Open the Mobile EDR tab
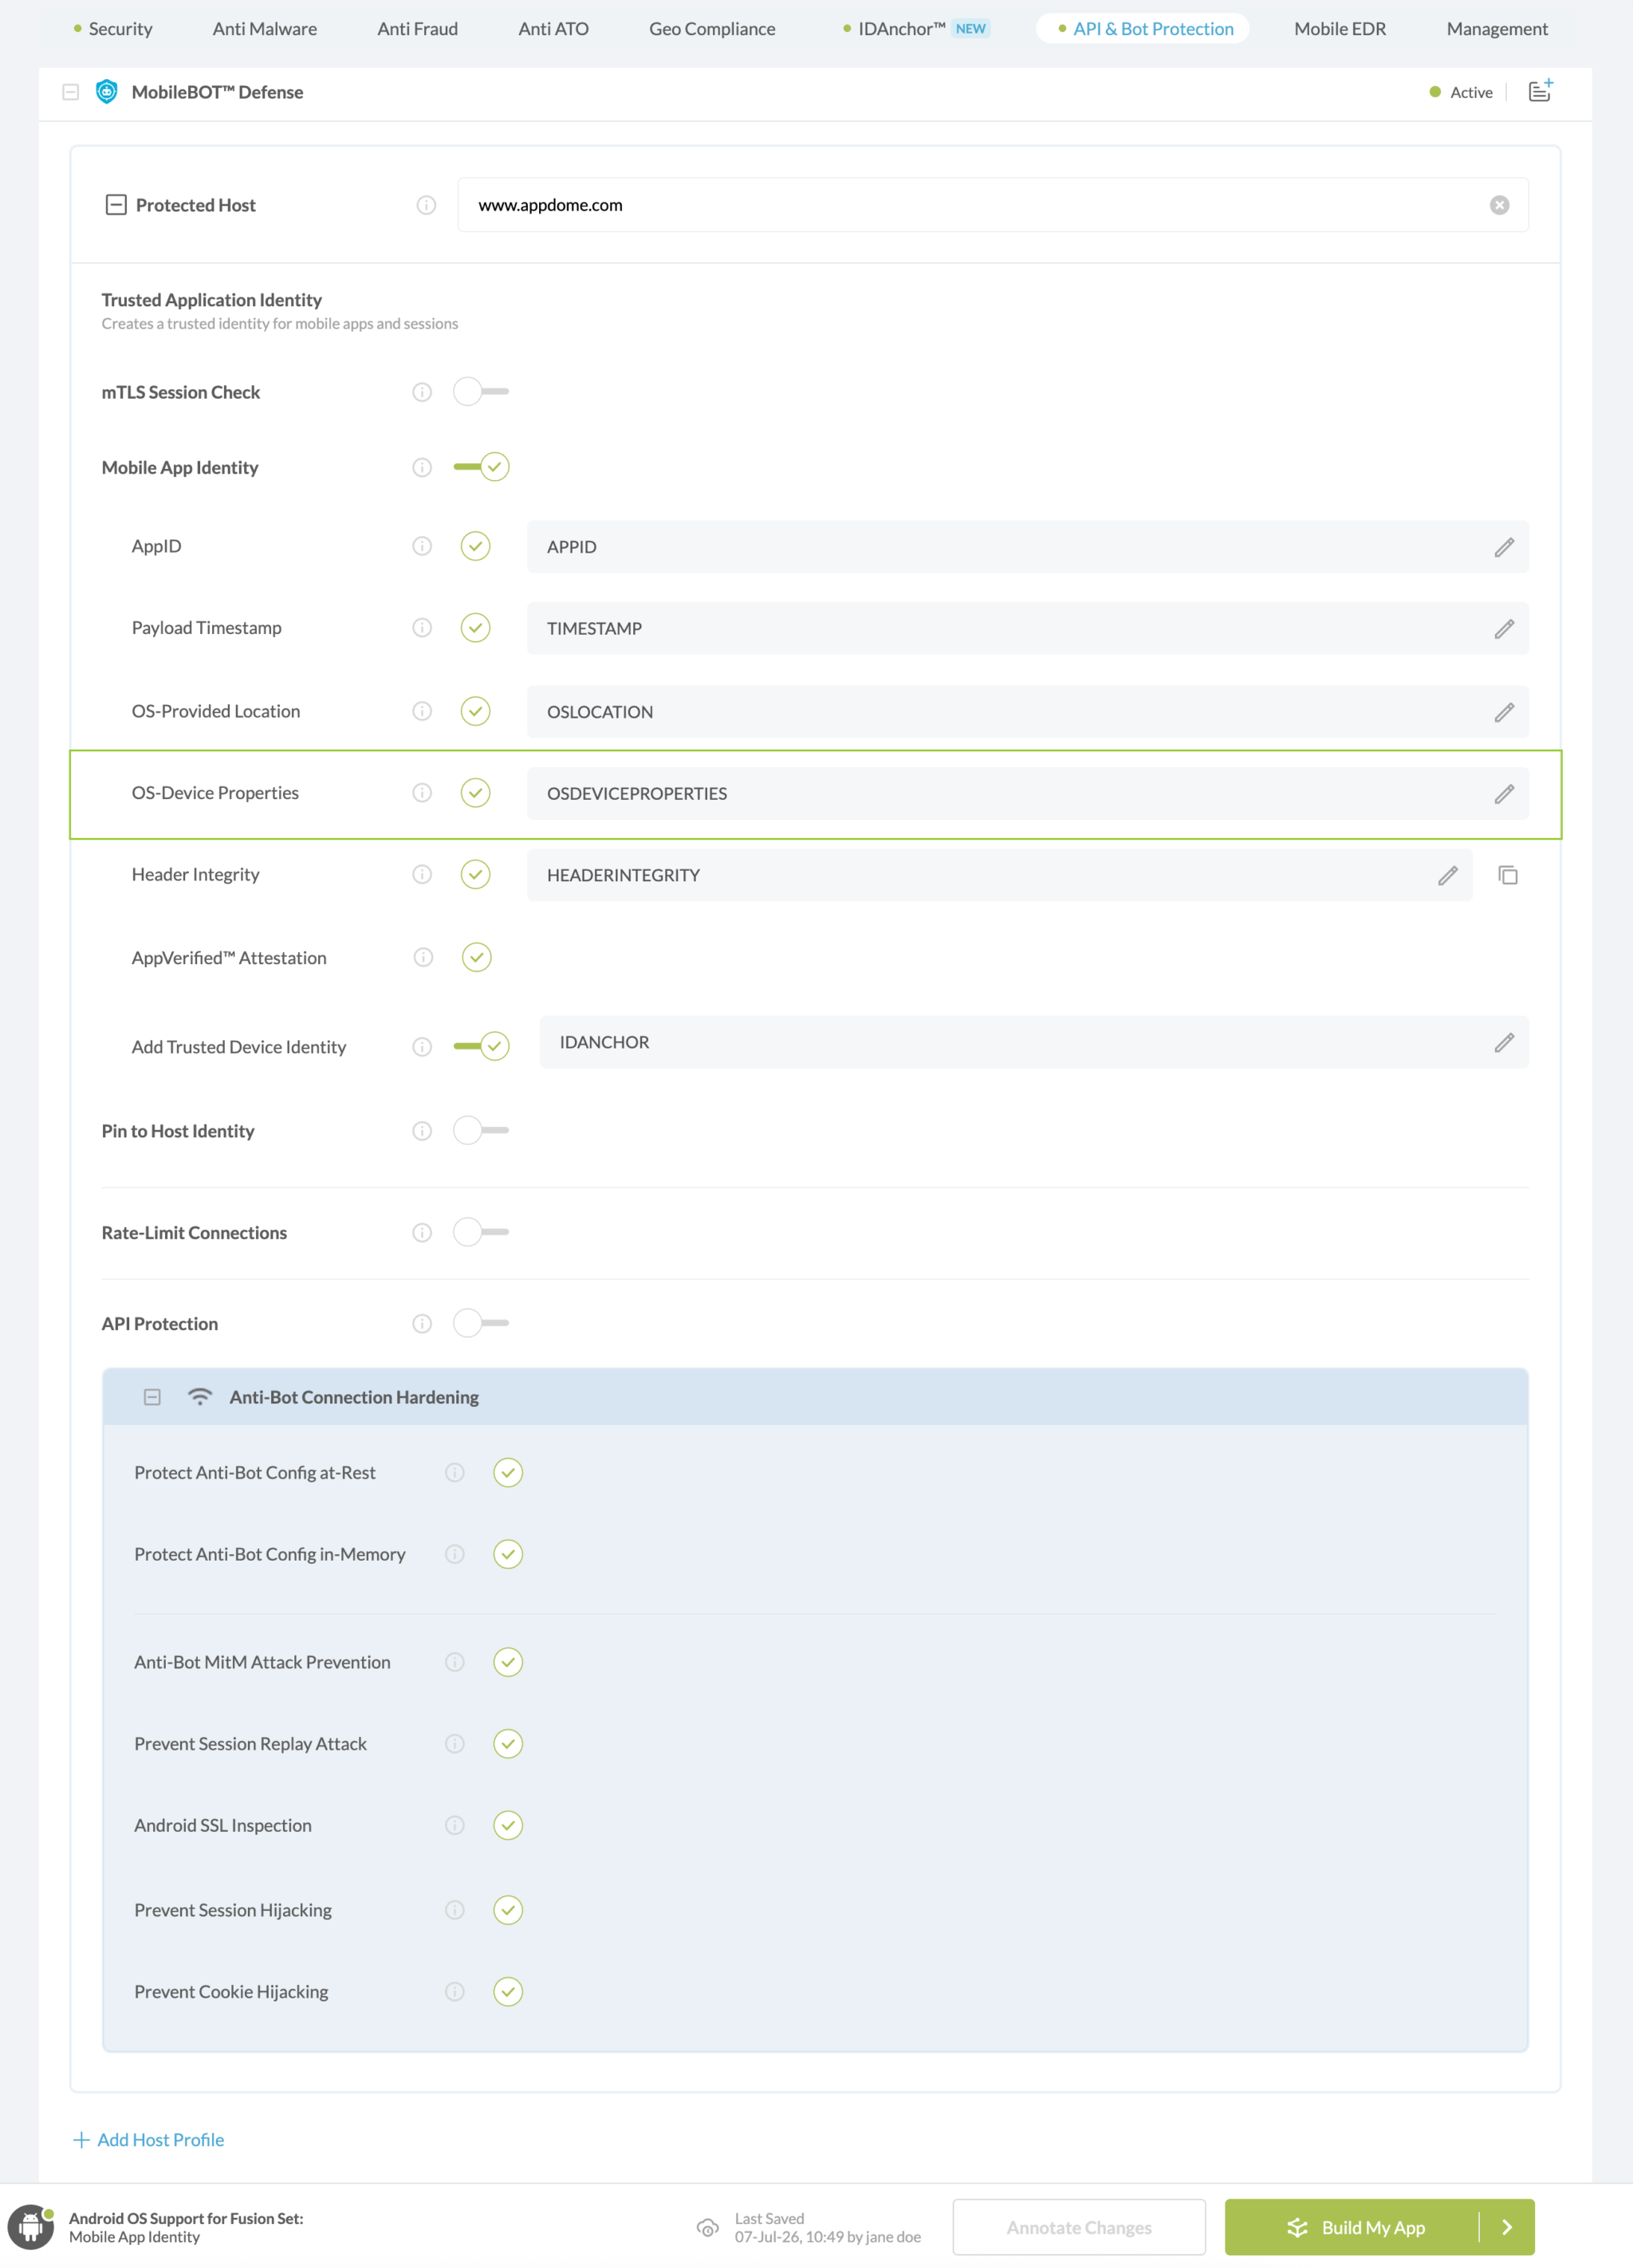Viewport: 1633px width, 2268px height. [x=1340, y=29]
